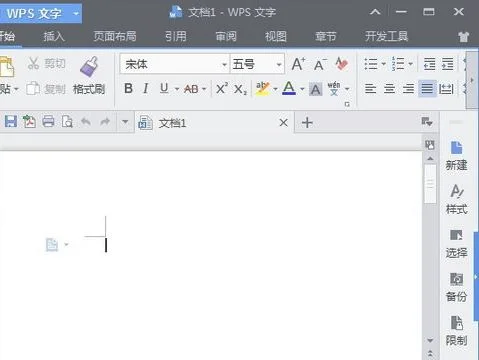This screenshot has height=360, width=479.
Task: Decrease font size with A- icon
Action: coord(320,65)
